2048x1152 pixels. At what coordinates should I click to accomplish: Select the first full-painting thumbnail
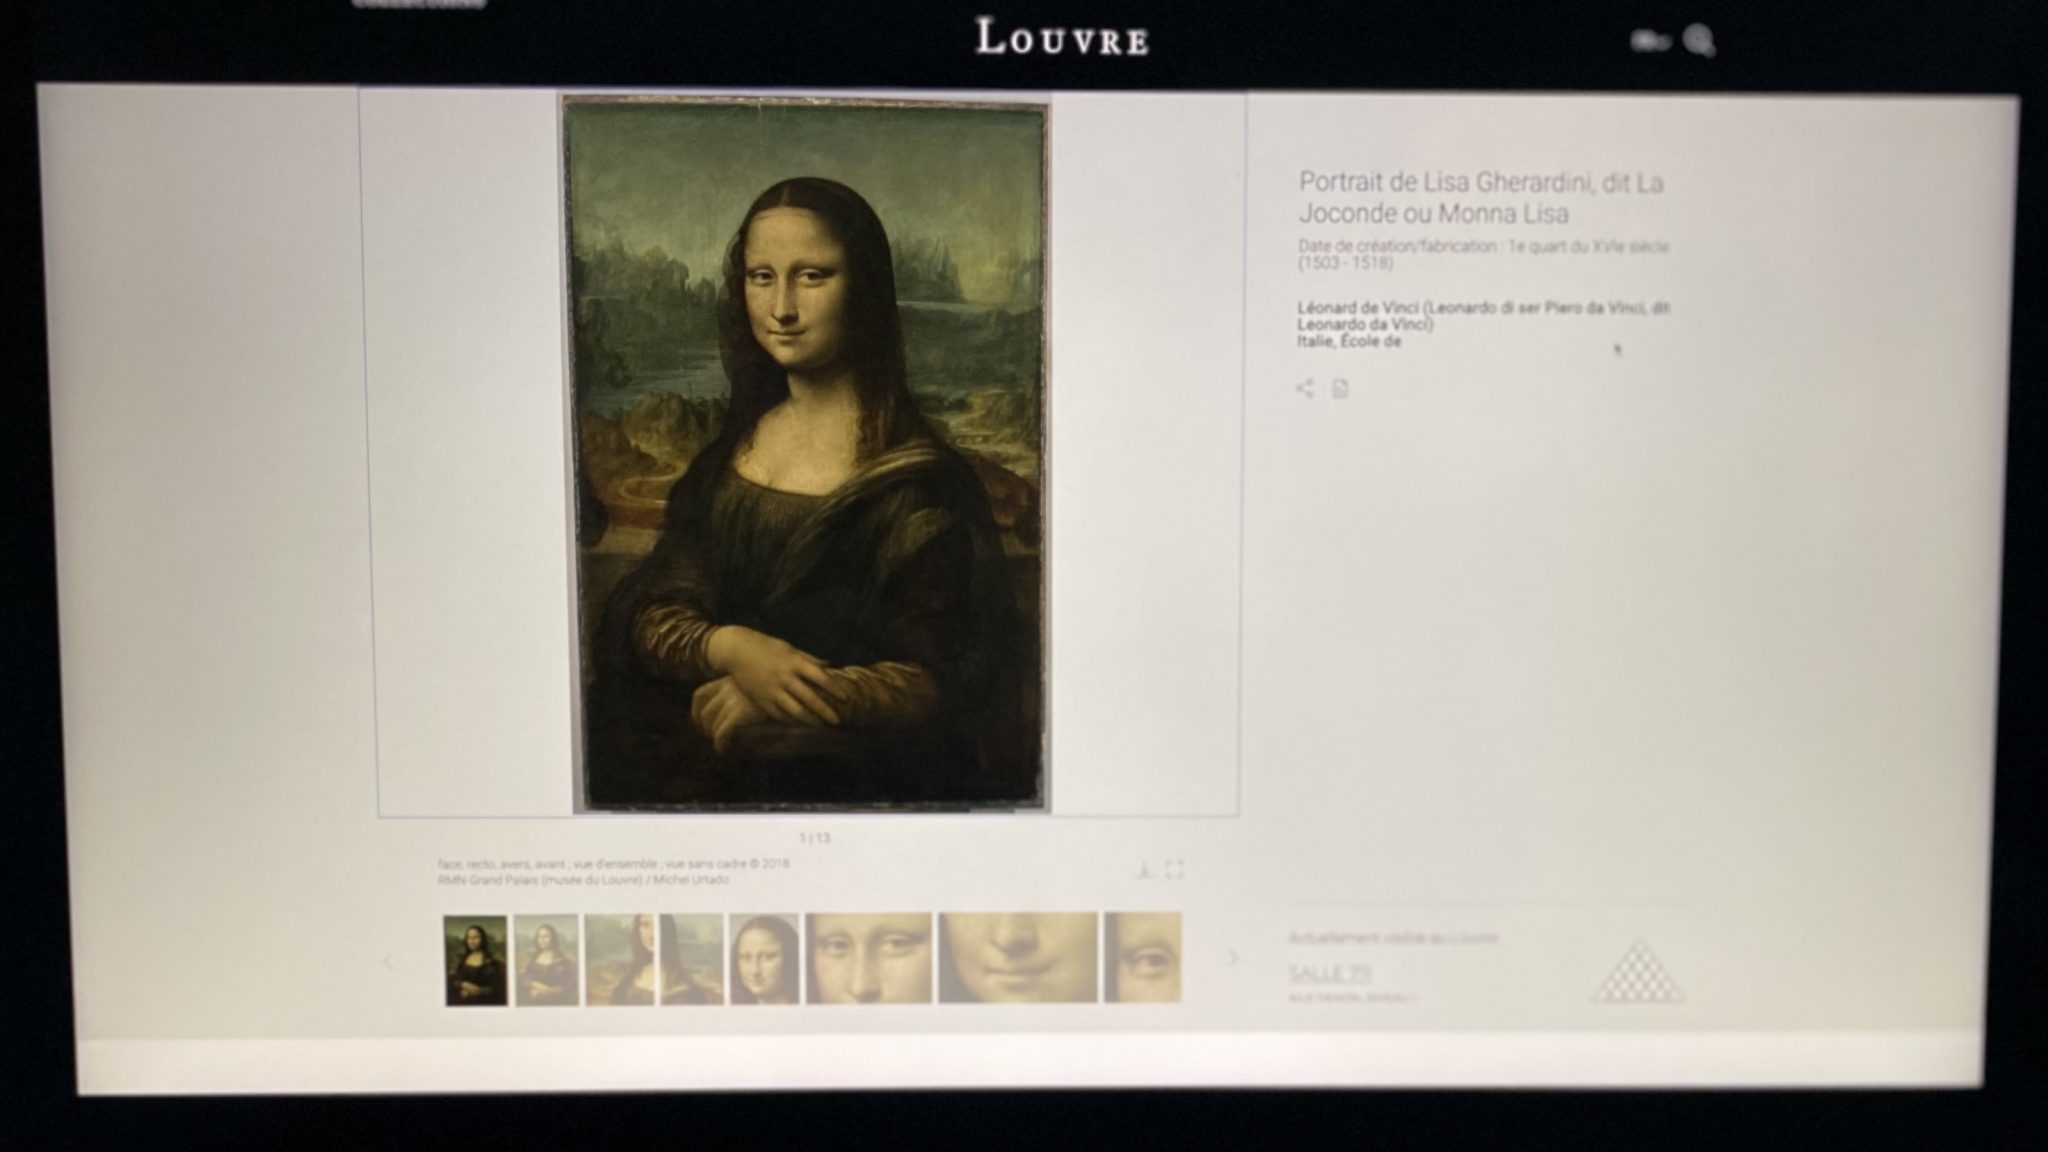[476, 960]
